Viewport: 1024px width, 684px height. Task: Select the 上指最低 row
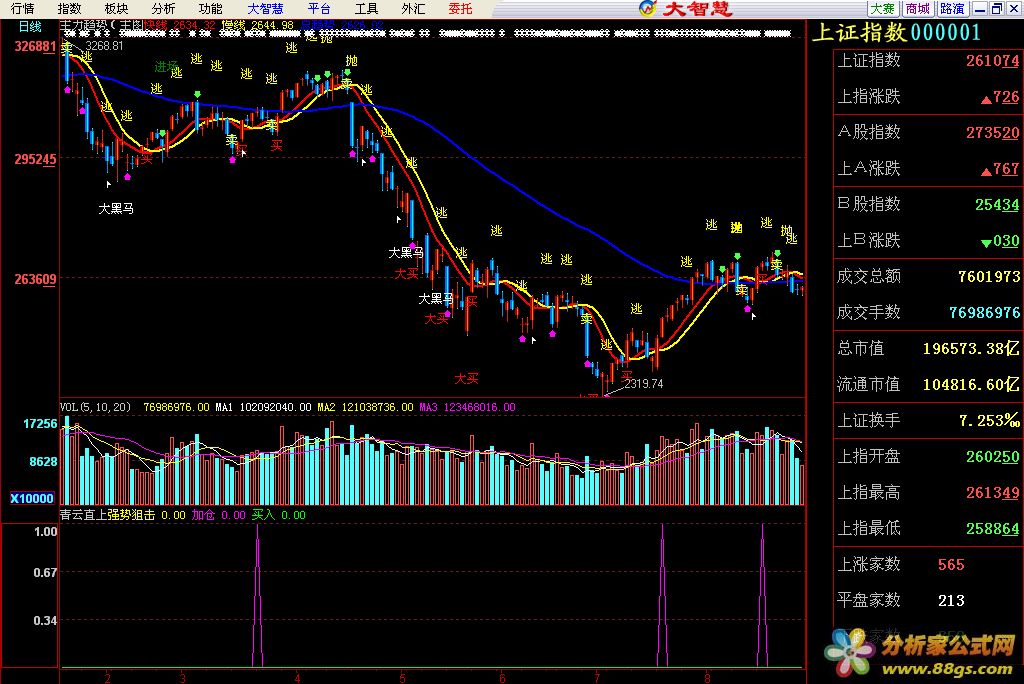coord(927,528)
